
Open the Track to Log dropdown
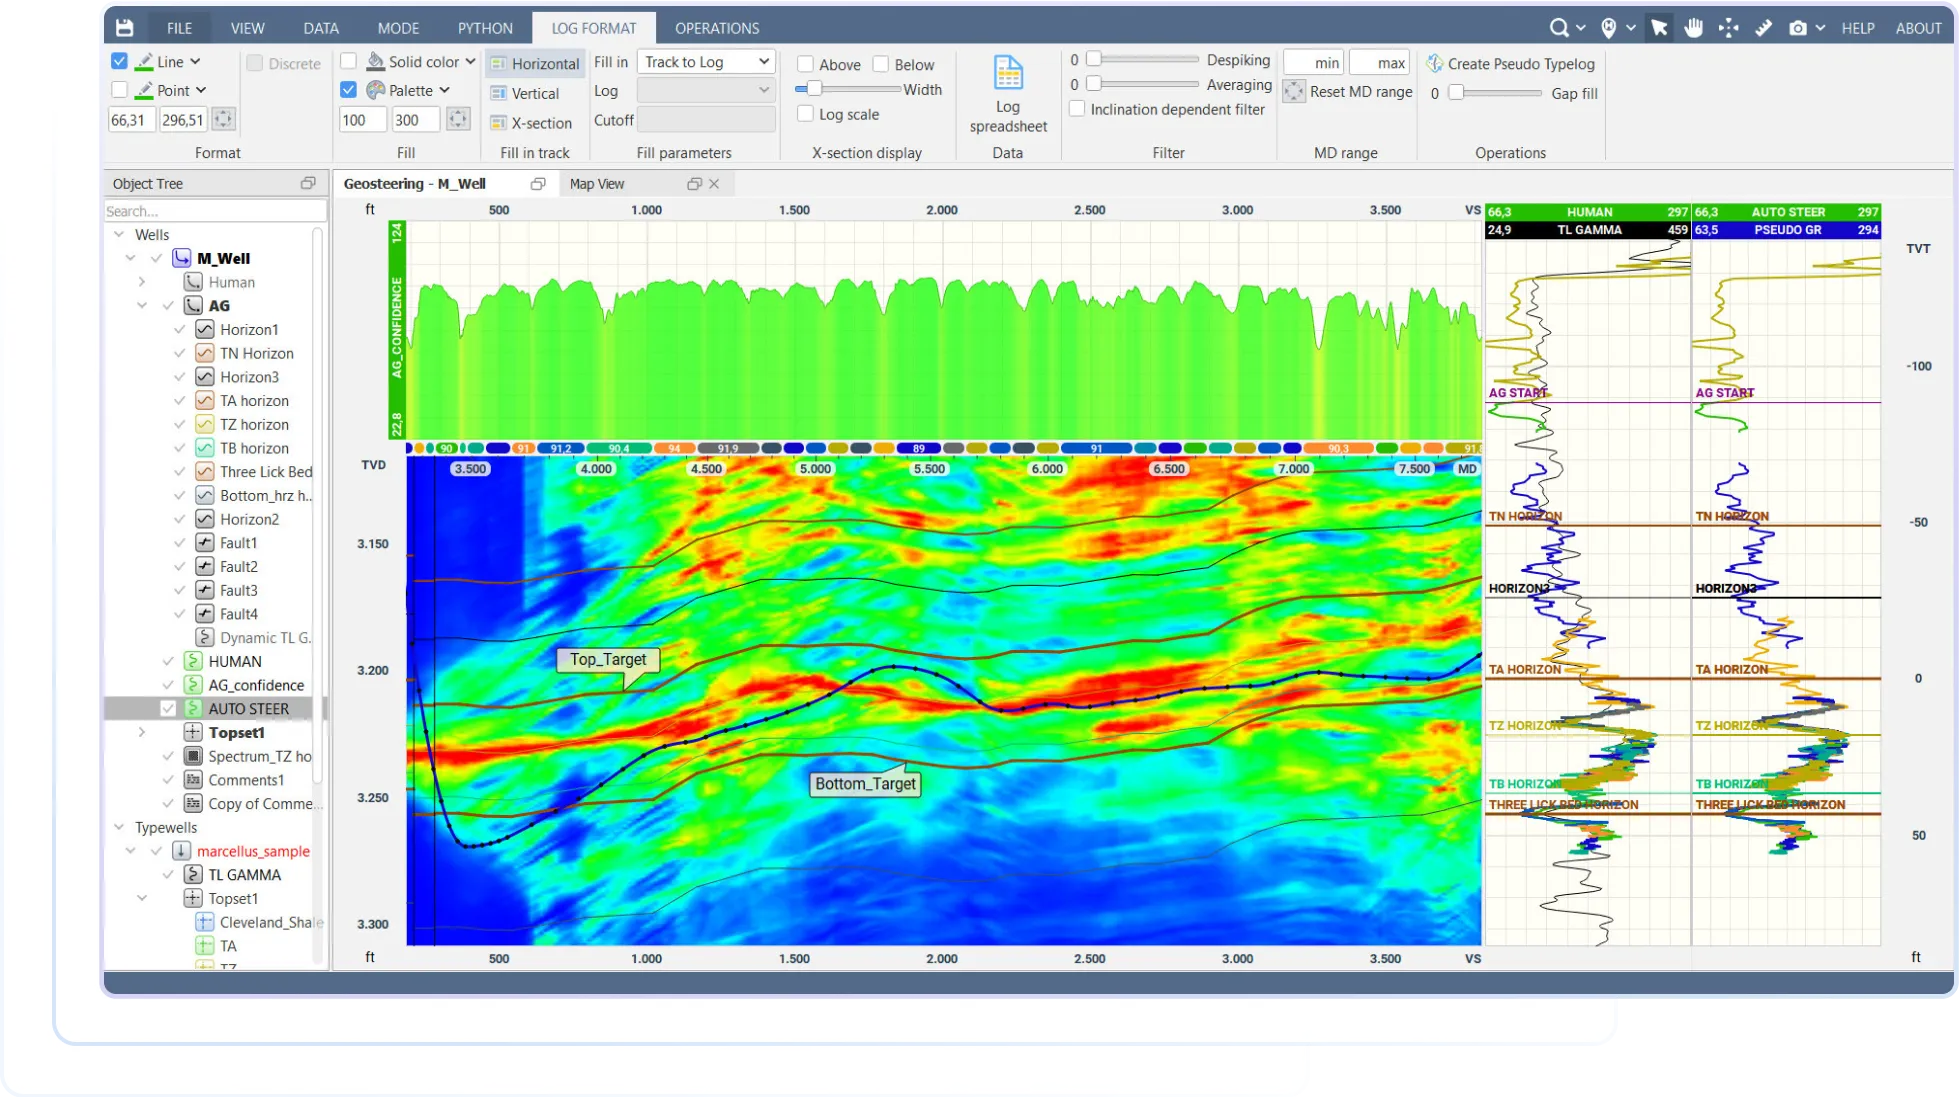click(x=707, y=62)
